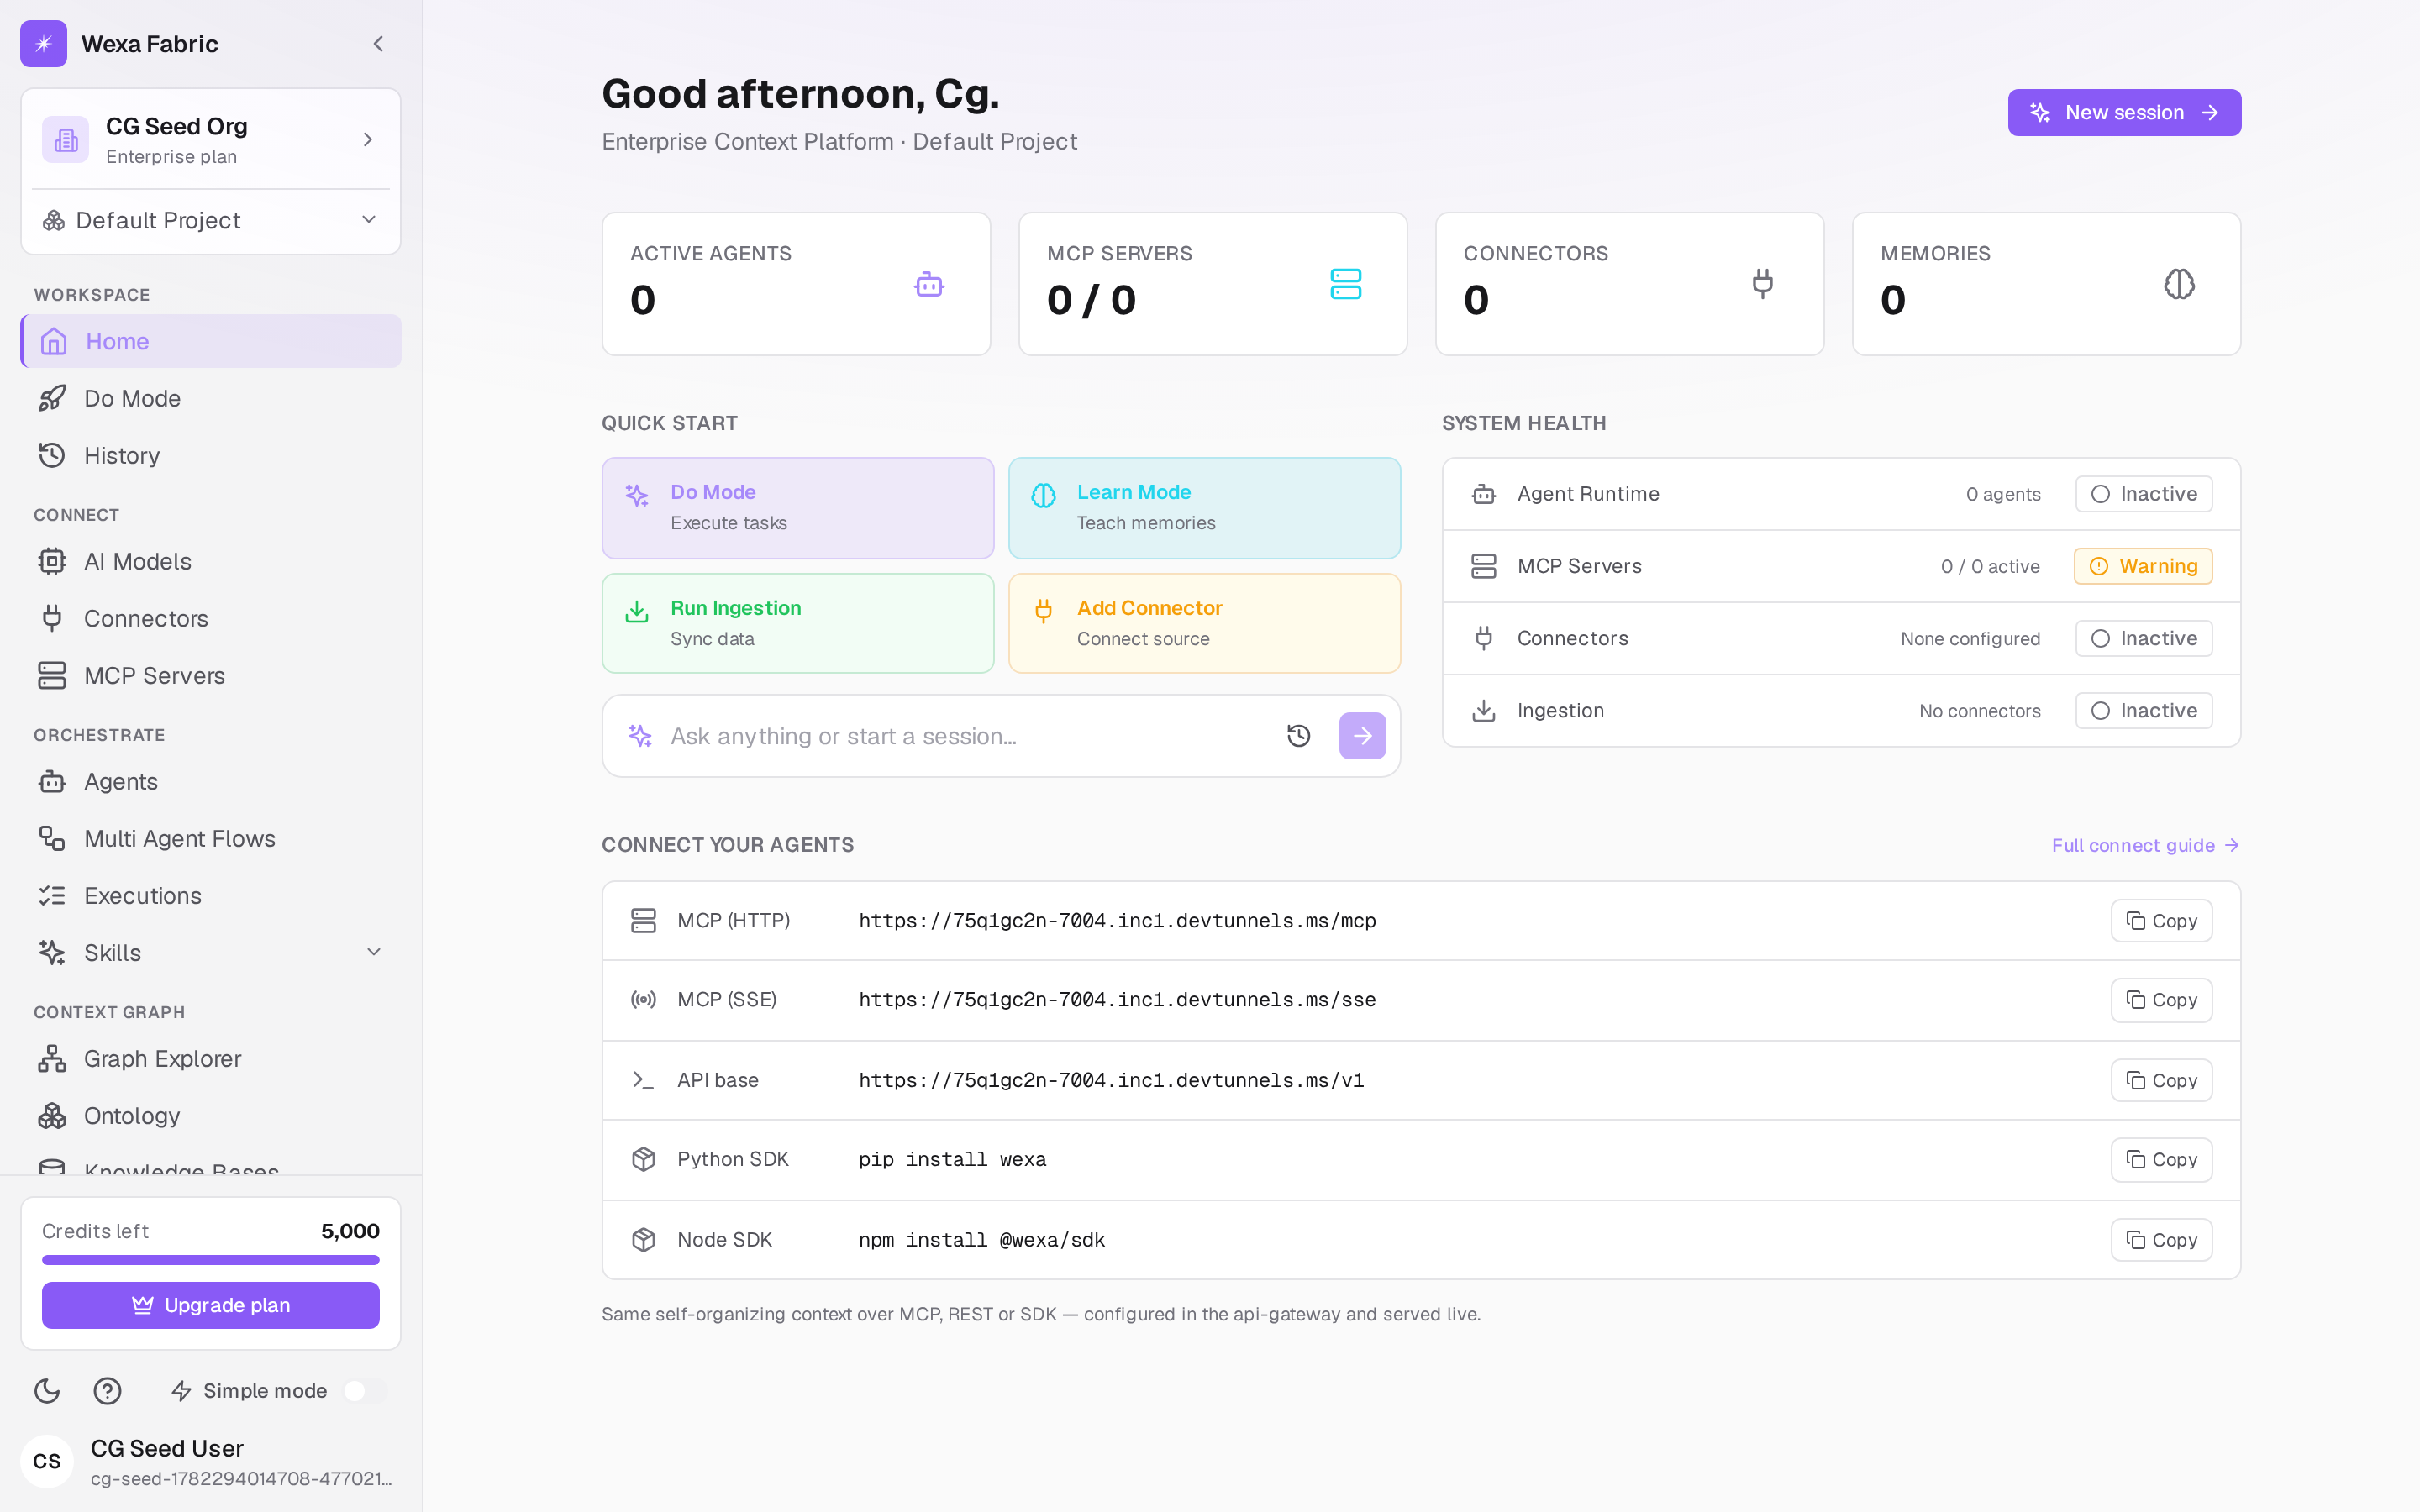Click the brain icon in Memories card
The image size is (2420, 1512).
click(x=2179, y=284)
